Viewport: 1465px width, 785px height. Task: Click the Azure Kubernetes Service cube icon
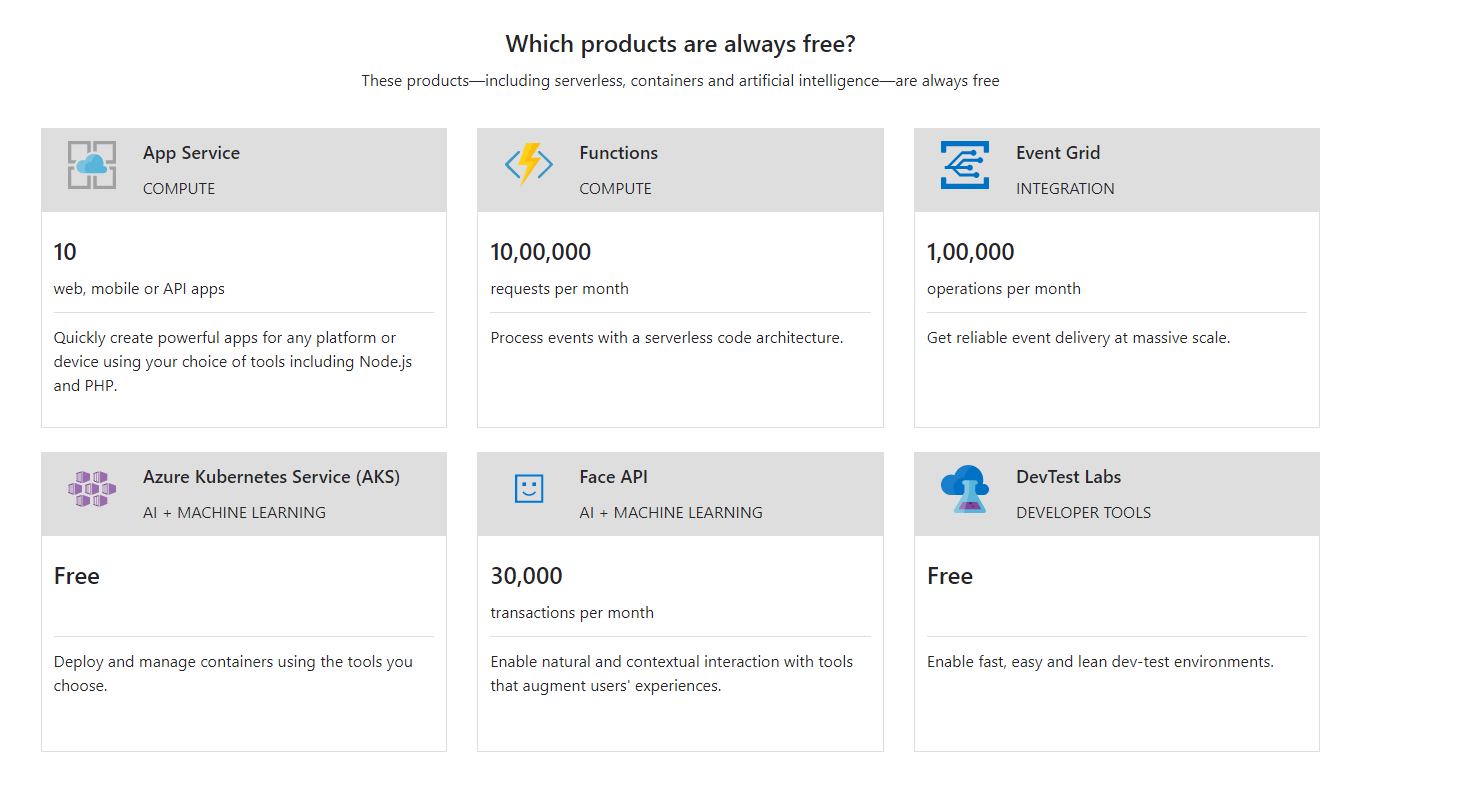92,489
